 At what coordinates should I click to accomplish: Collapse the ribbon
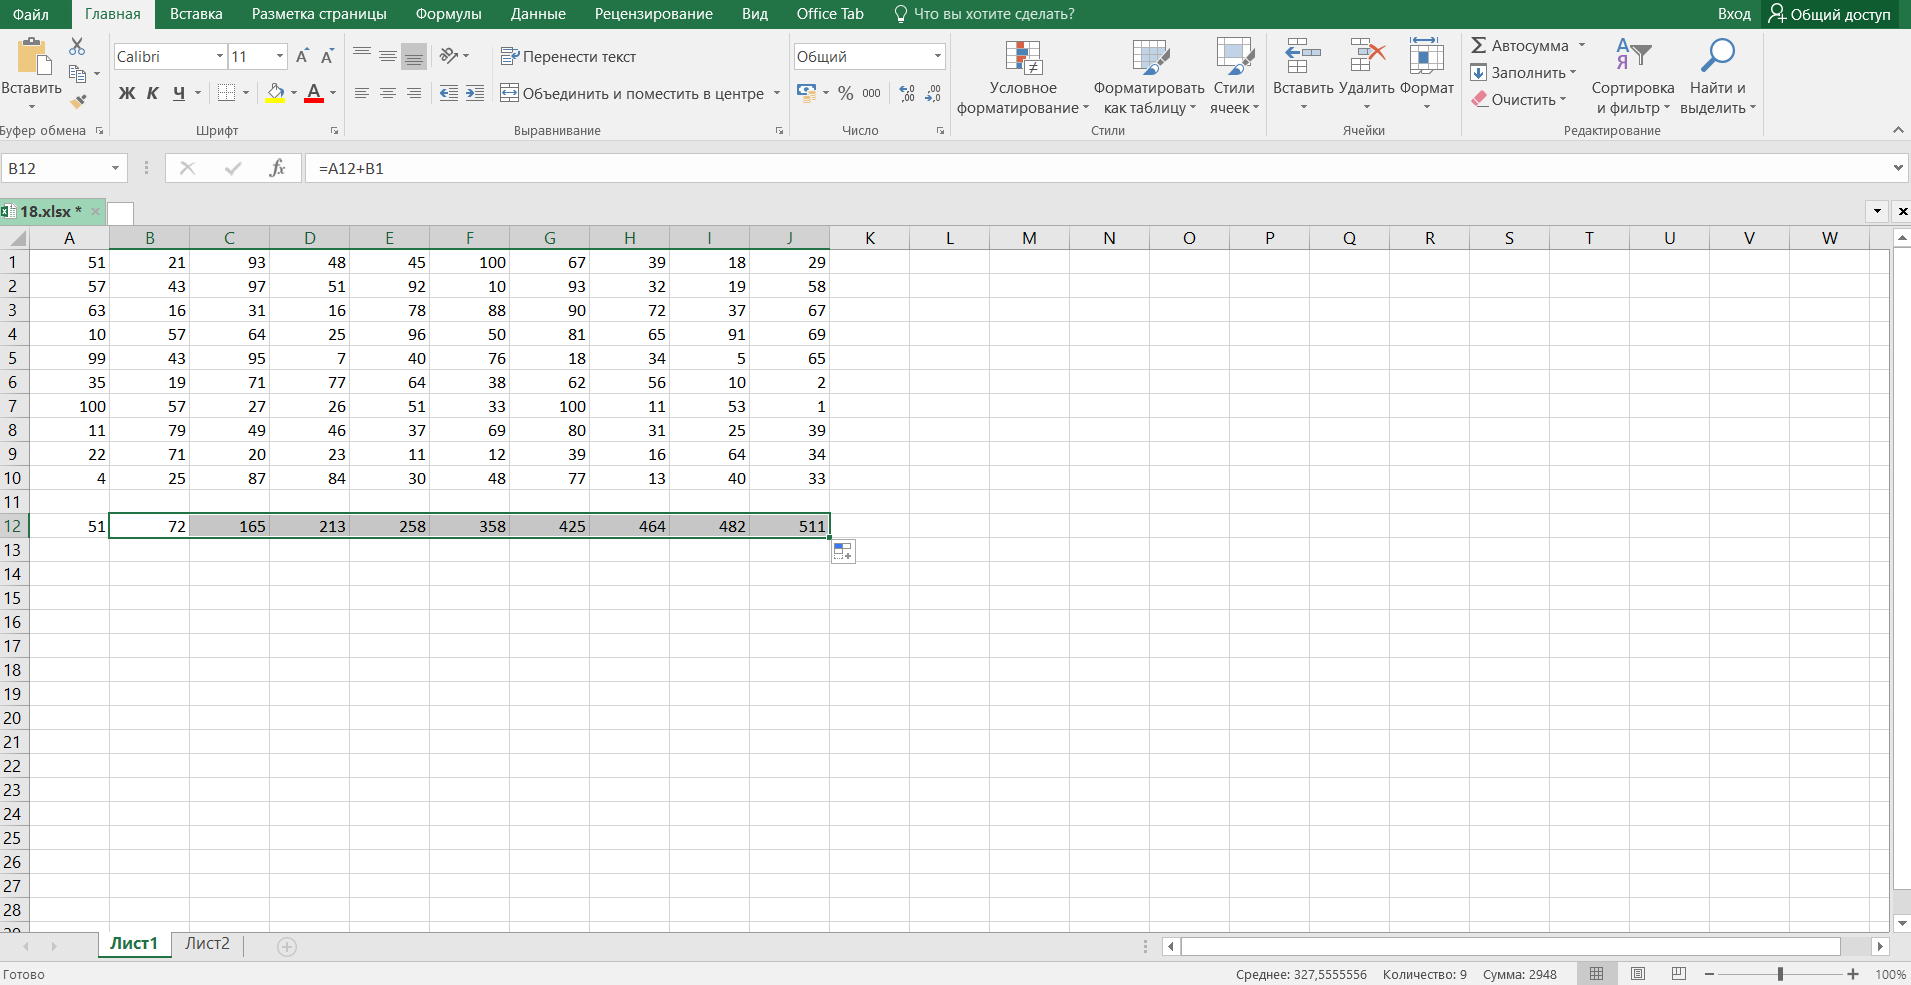point(1898,130)
